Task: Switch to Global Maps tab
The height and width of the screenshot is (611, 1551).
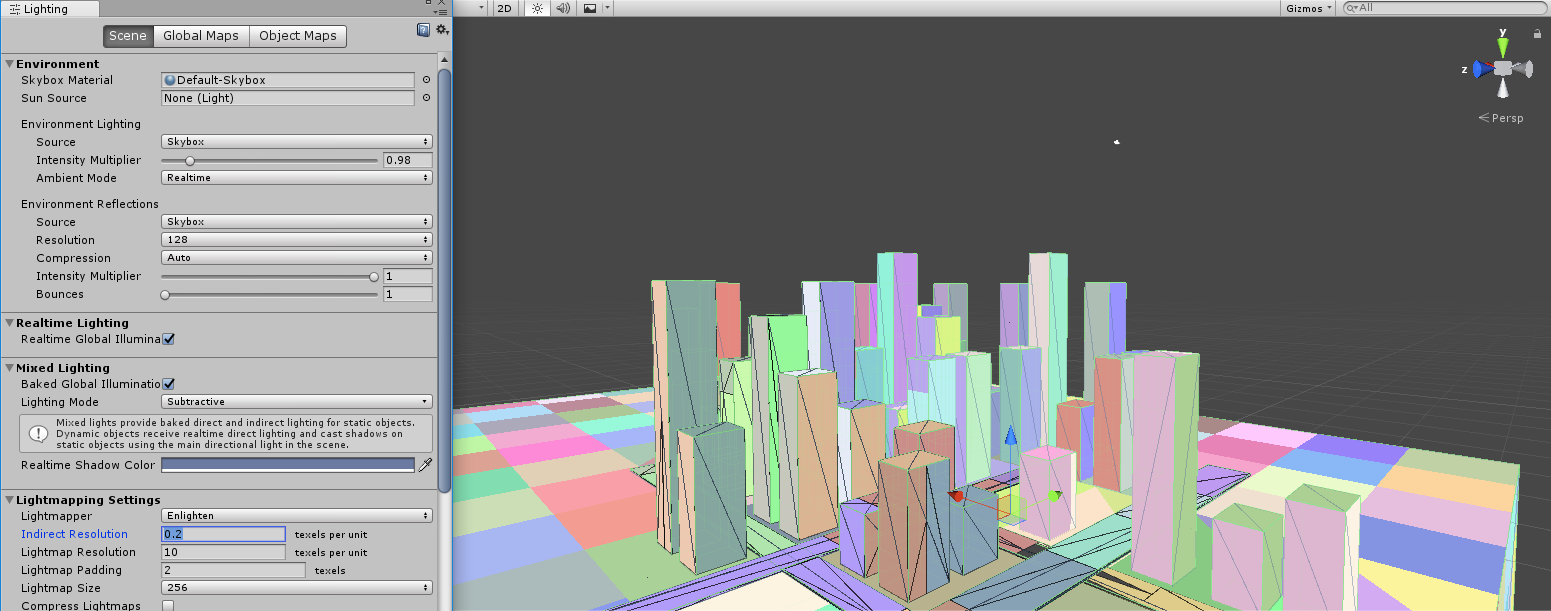Action: pos(201,36)
